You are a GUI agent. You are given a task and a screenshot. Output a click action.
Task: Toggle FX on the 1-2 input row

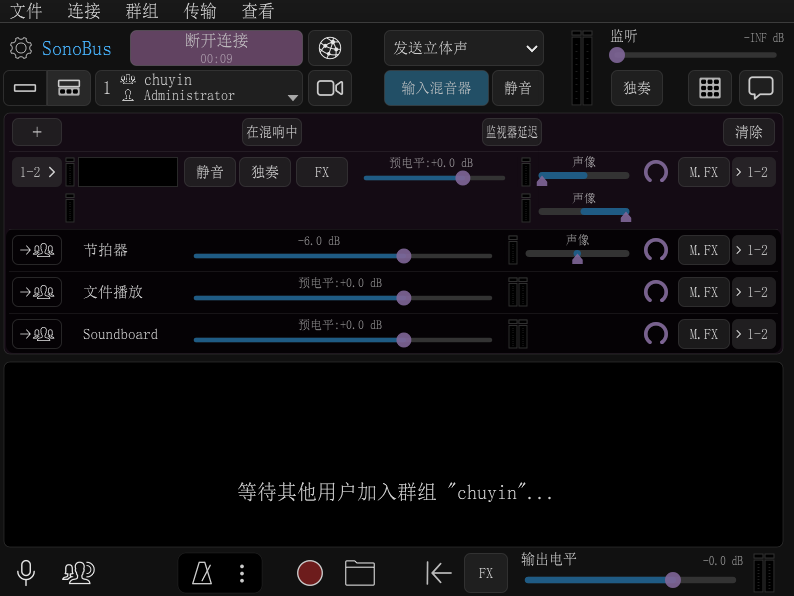click(322, 172)
